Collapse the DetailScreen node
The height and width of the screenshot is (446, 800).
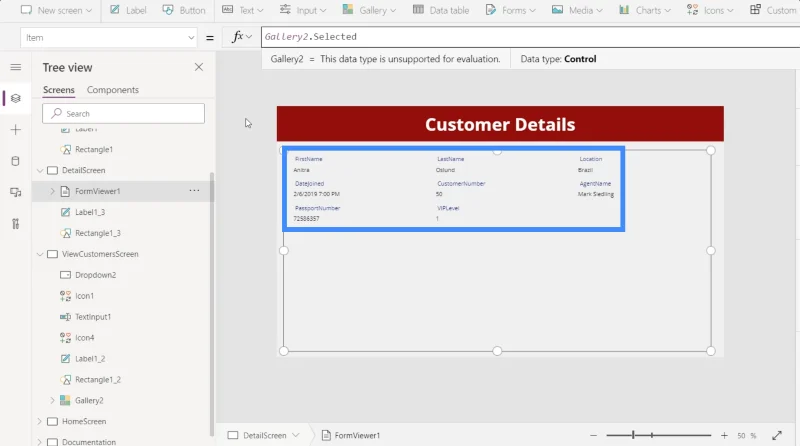coord(40,170)
